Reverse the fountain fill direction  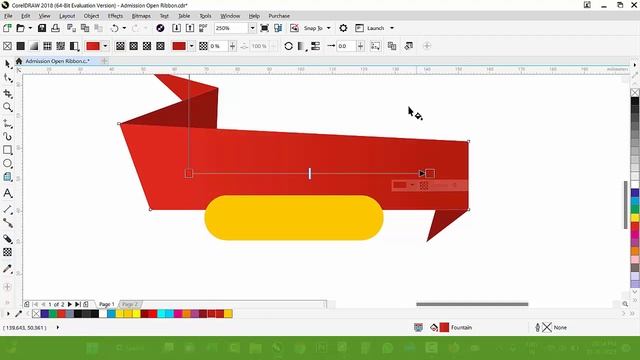click(x=288, y=46)
